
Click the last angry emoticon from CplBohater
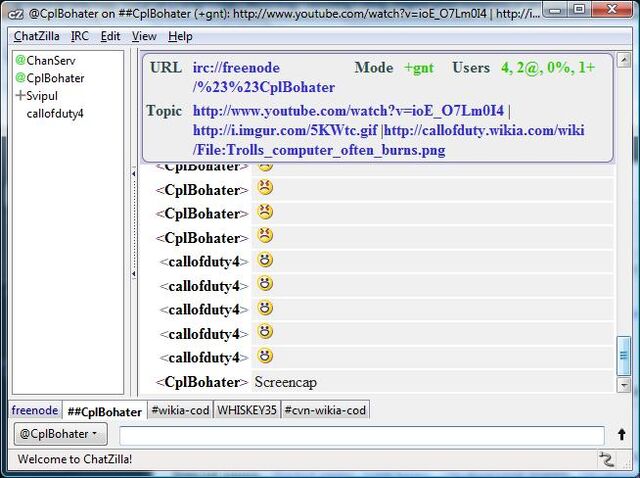click(x=265, y=236)
